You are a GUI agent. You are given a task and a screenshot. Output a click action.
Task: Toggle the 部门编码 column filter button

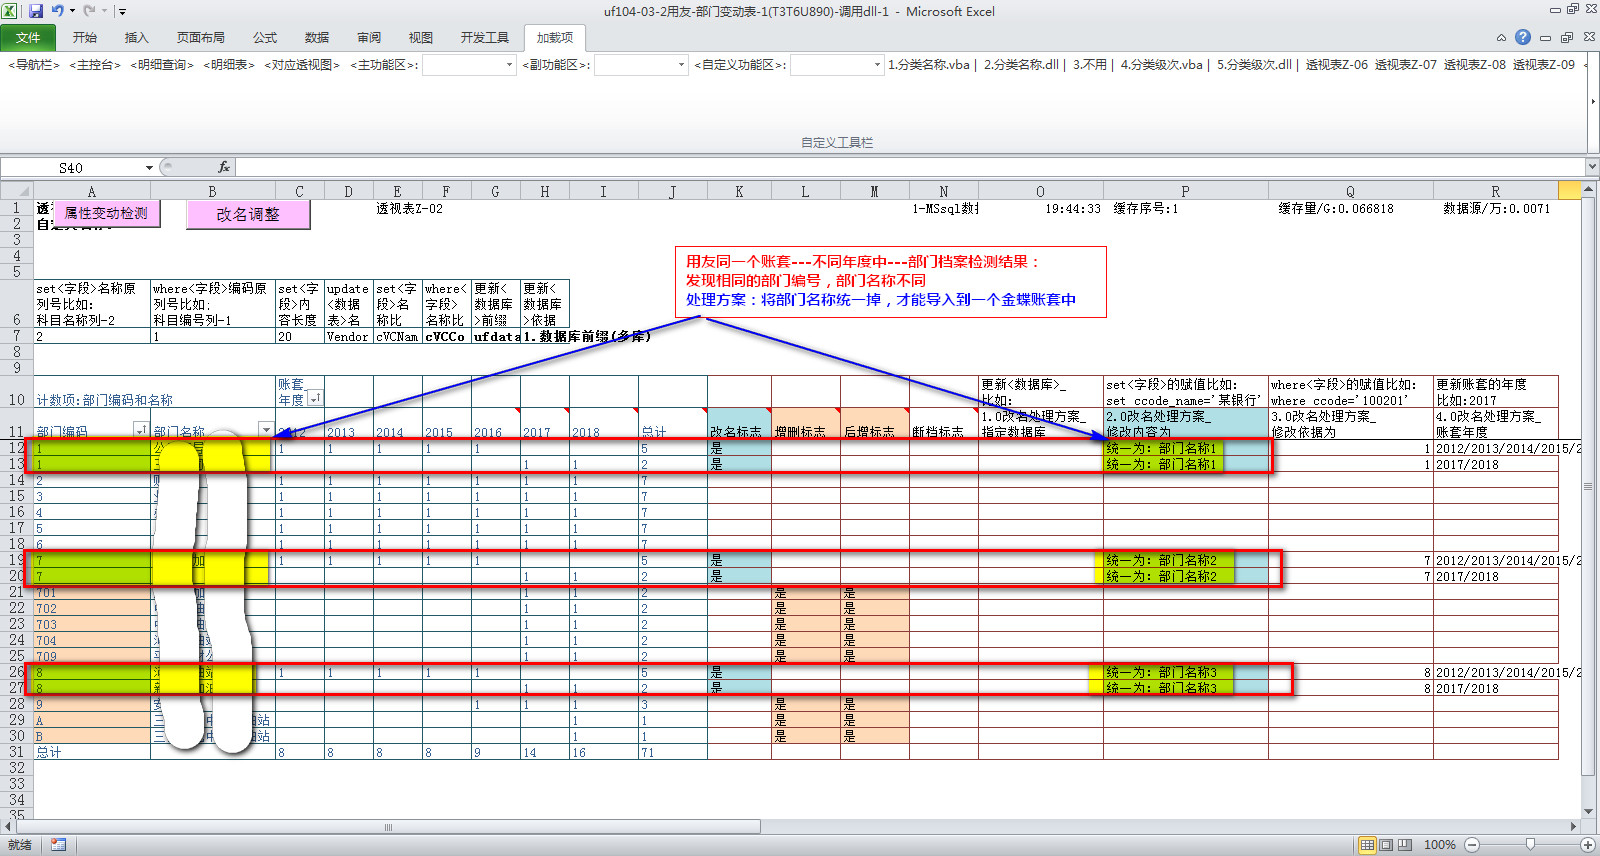pos(140,430)
